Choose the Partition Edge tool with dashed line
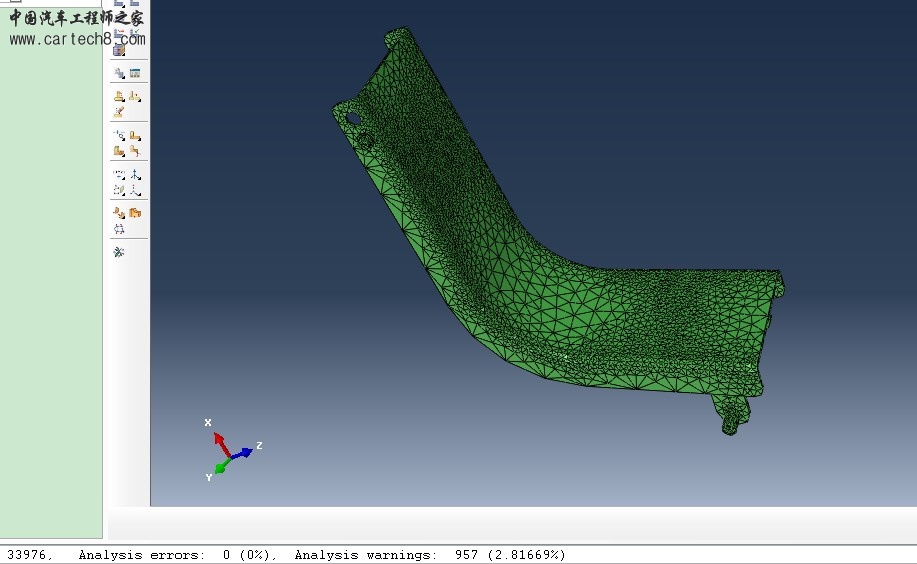 [120, 135]
